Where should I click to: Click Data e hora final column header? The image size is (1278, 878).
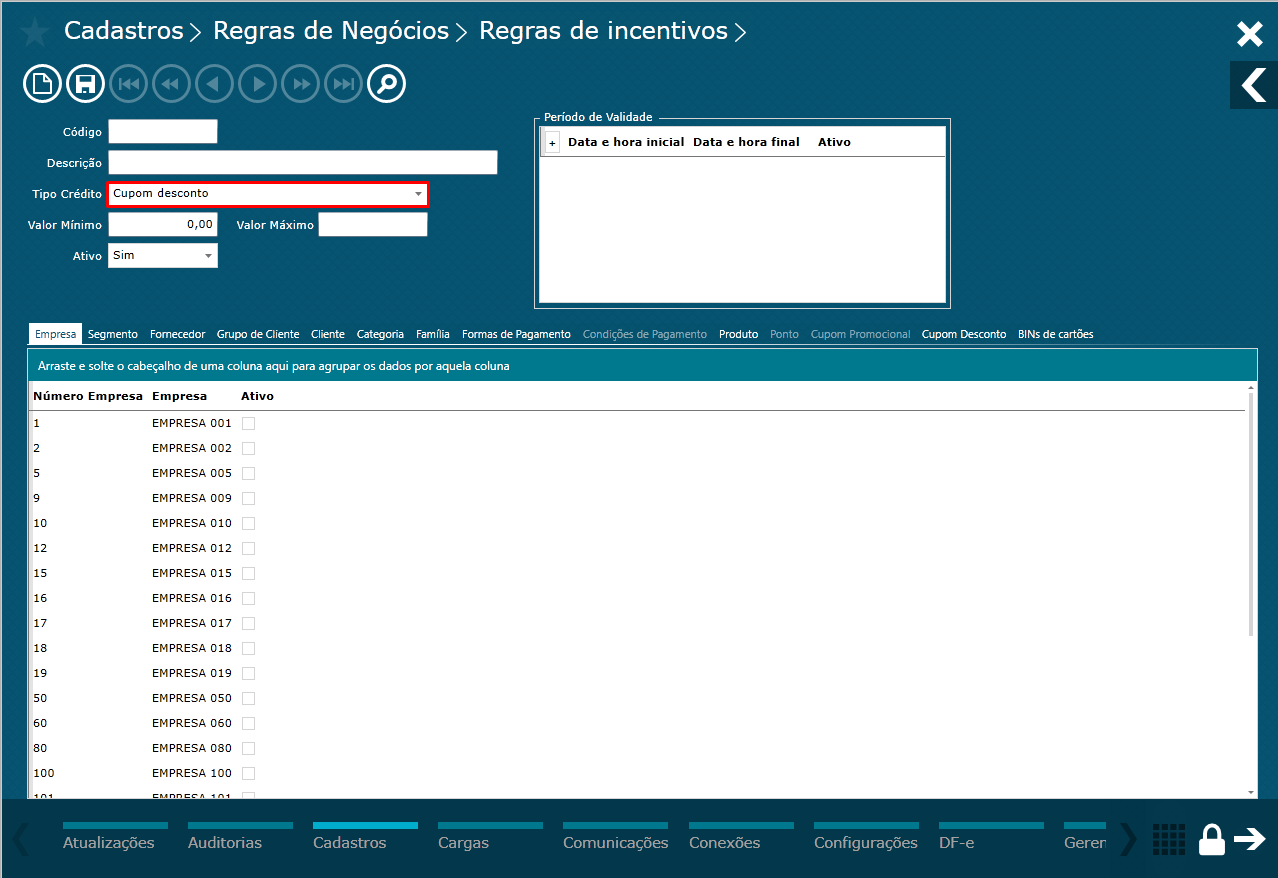(746, 143)
